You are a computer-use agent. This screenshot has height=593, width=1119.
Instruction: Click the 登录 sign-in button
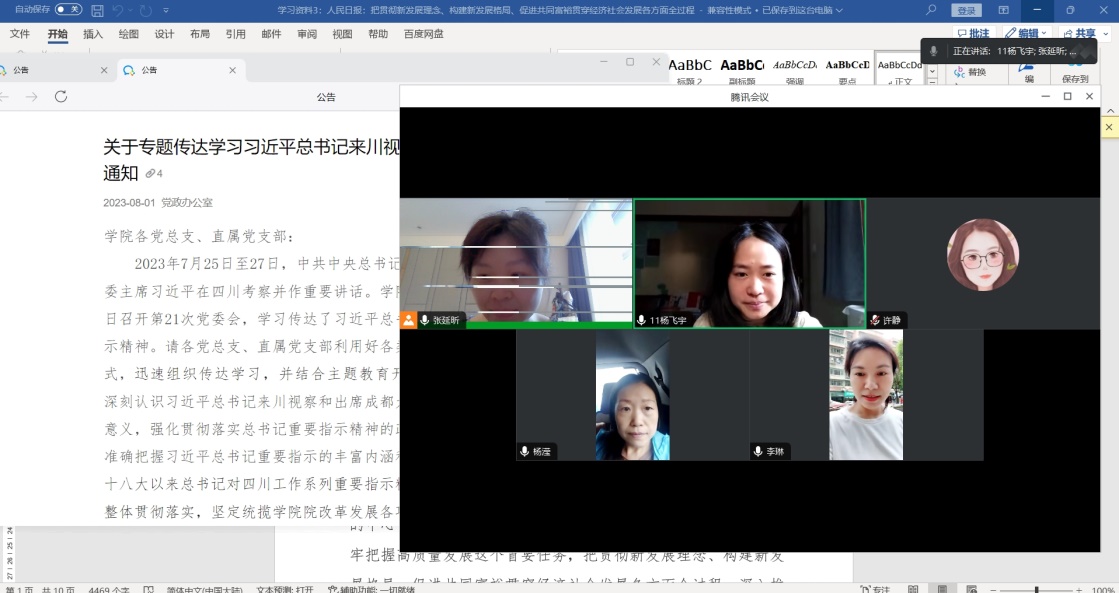[966, 10]
